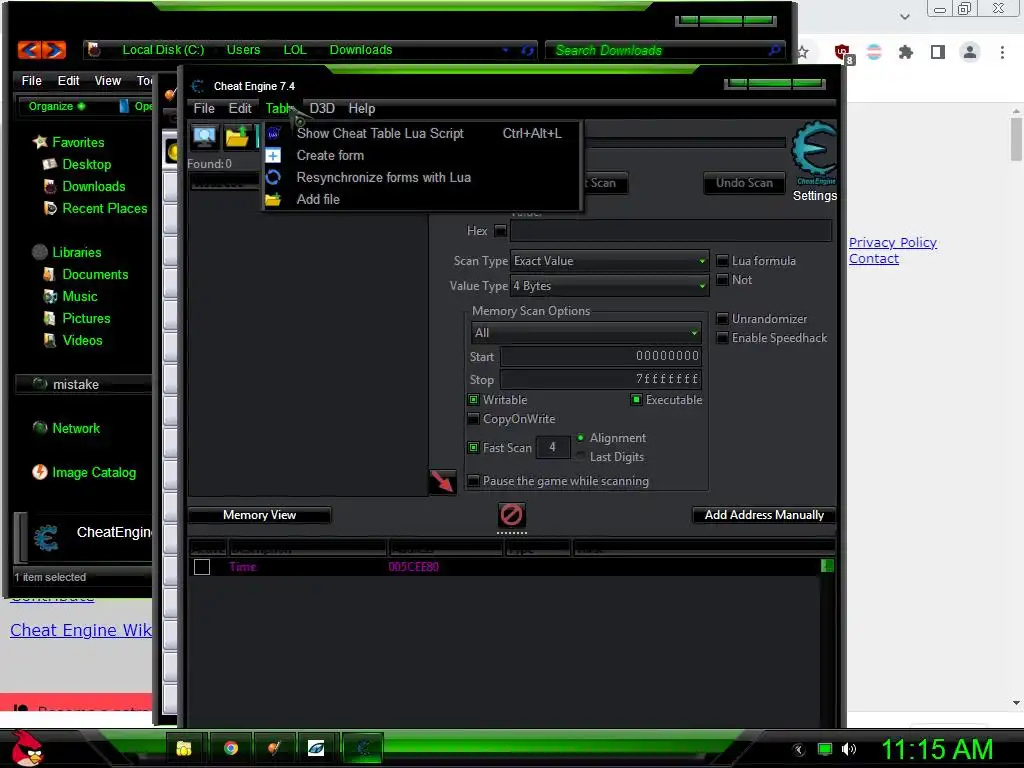The width and height of the screenshot is (1024, 768).
Task: Click the red clear list circle icon
Action: [x=511, y=515]
